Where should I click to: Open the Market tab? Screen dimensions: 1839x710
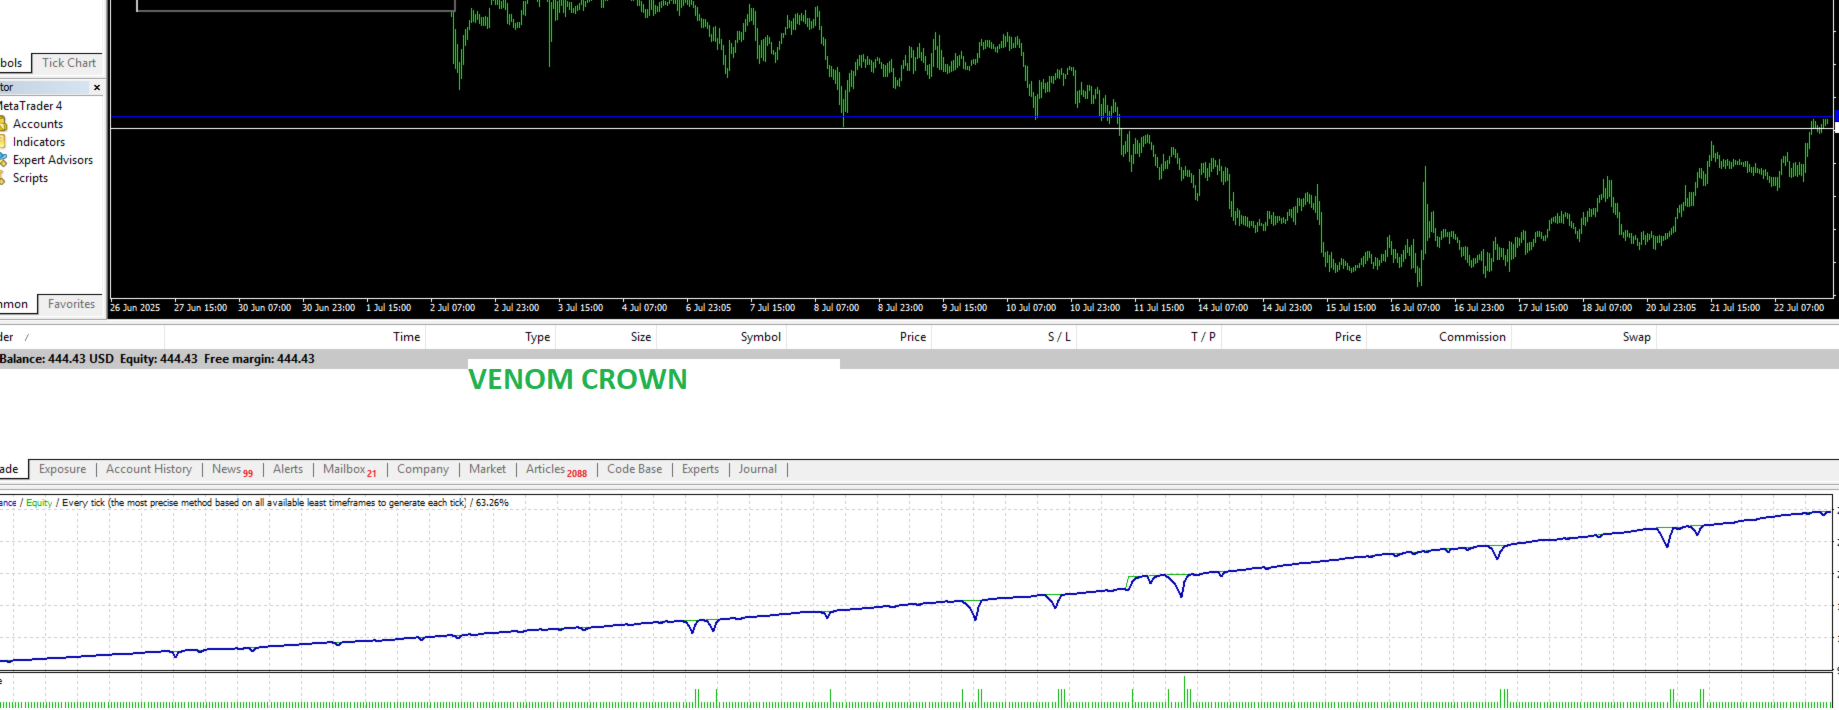pos(487,469)
